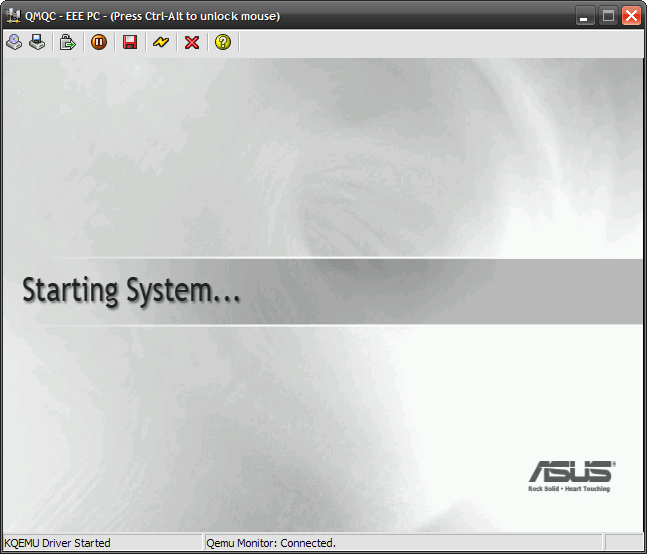Click 'Qemu Monitor: Connected.' status panel
This screenshot has height=554, width=648.
(x=271, y=543)
